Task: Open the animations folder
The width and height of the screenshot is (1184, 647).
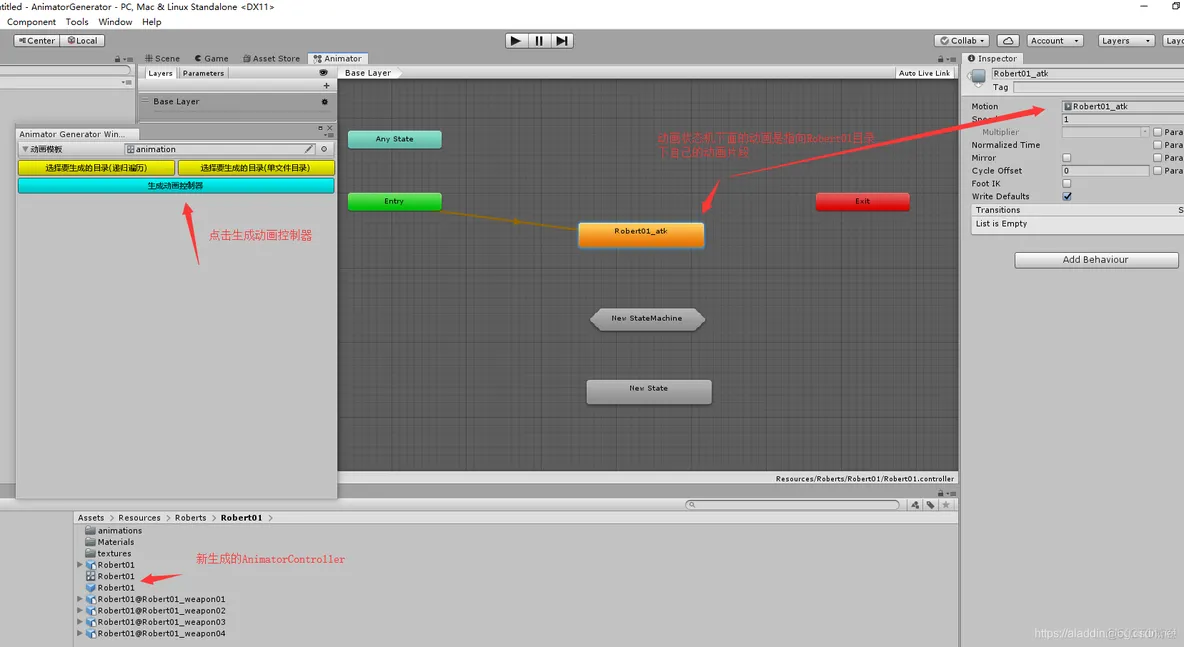Action: click(114, 531)
